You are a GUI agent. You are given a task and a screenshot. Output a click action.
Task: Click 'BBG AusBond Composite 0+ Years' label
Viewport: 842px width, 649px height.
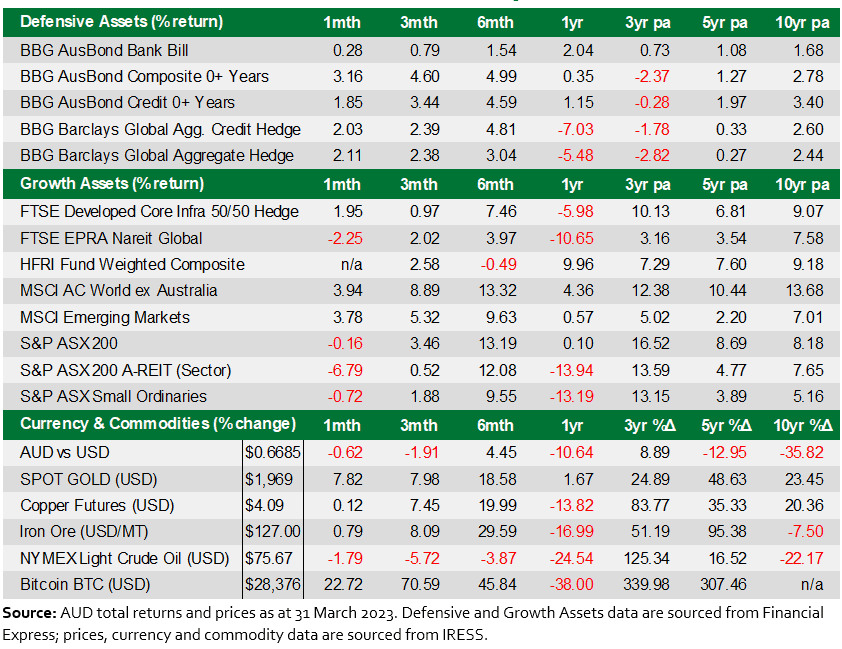[x=144, y=76]
